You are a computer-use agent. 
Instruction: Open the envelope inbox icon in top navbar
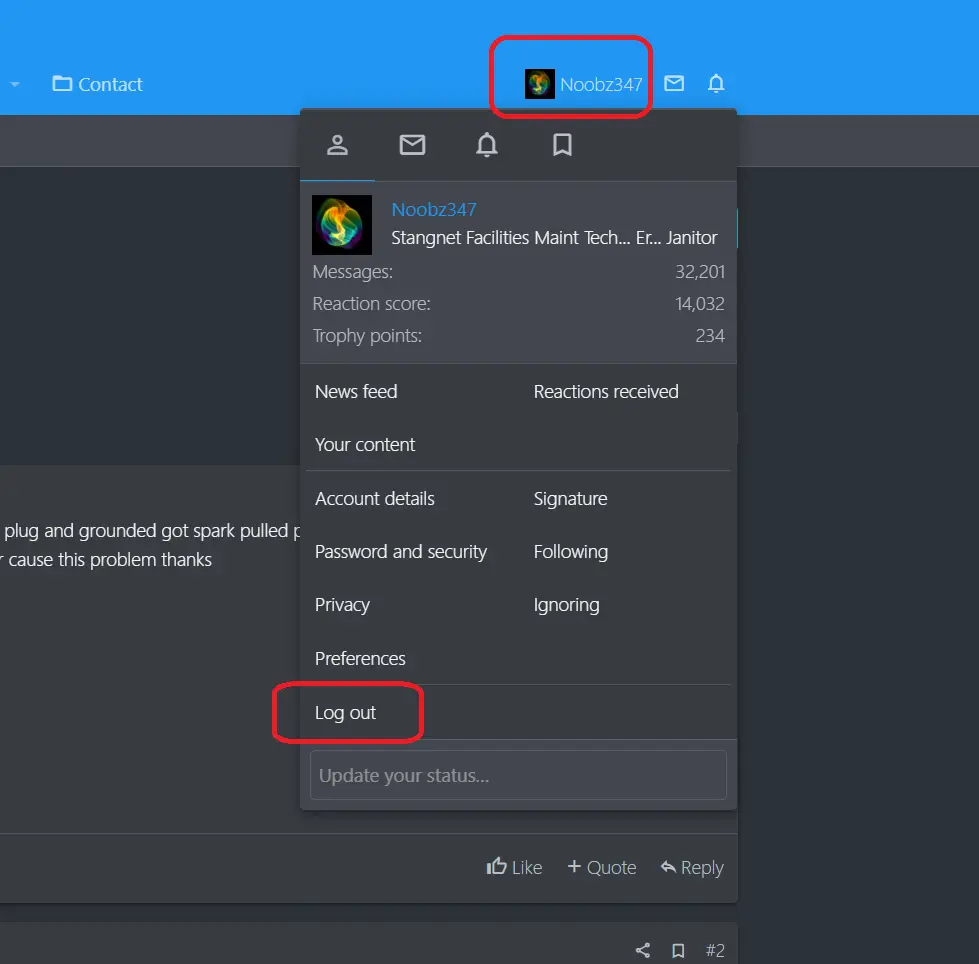[x=674, y=83]
